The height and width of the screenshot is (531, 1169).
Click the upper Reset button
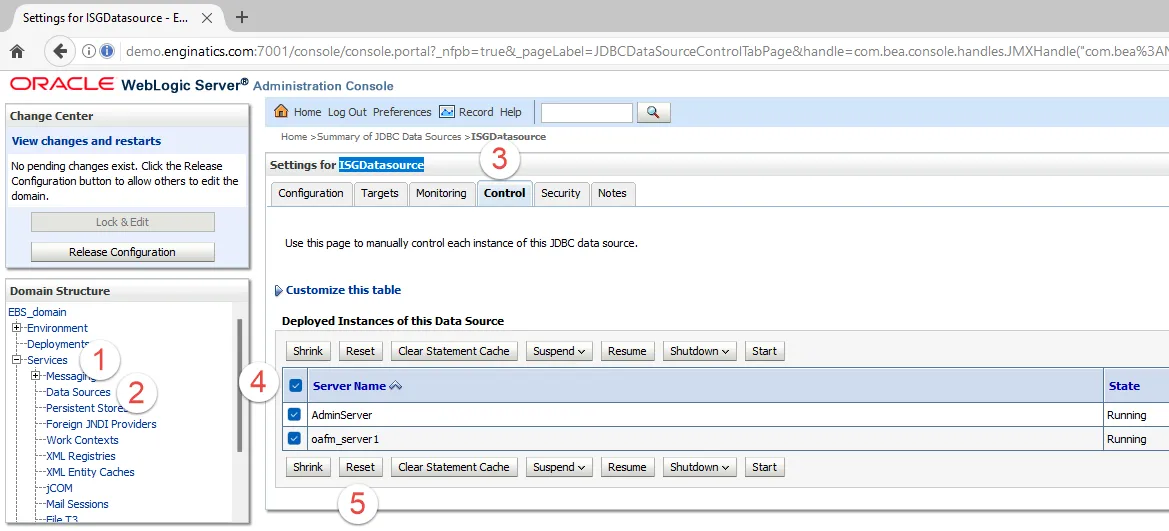(x=360, y=351)
